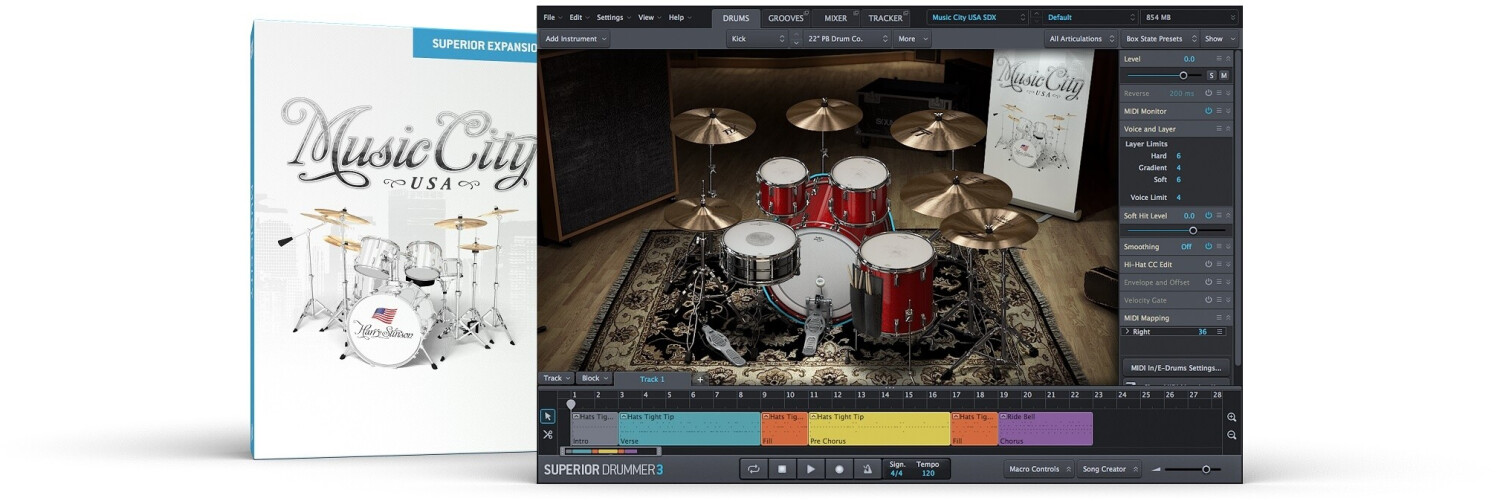This screenshot has width=1500, height=501.
Task: Click the Record button
Action: tap(839, 469)
